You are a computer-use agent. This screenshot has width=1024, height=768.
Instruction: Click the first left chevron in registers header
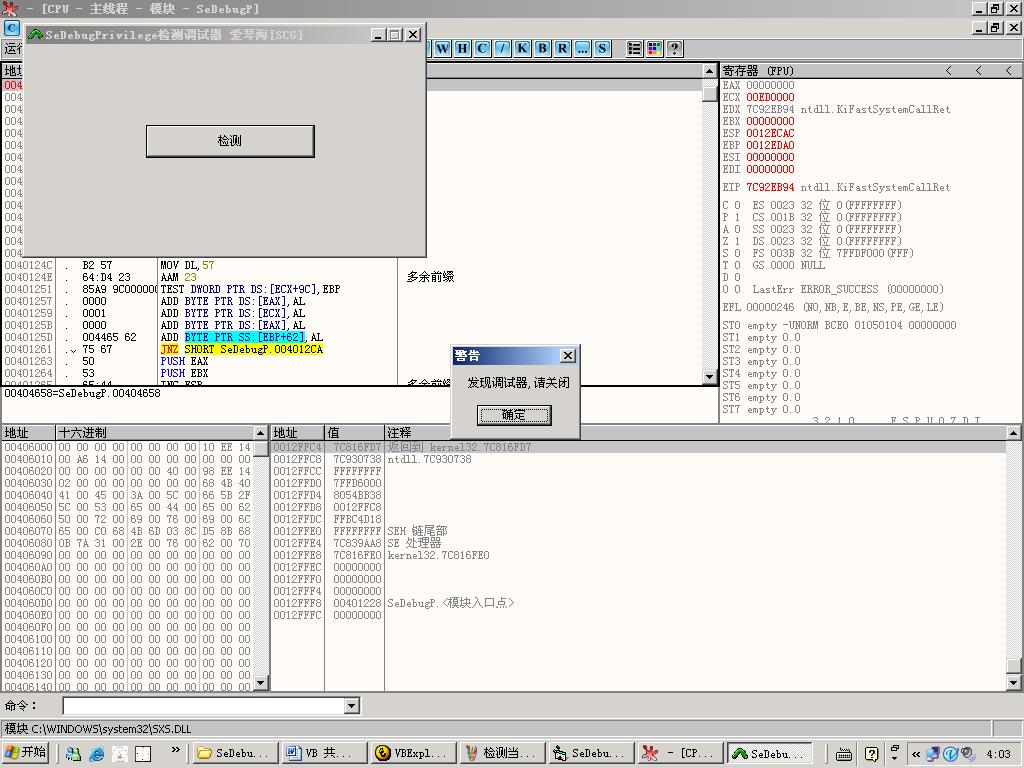pyautogui.click(x=949, y=71)
